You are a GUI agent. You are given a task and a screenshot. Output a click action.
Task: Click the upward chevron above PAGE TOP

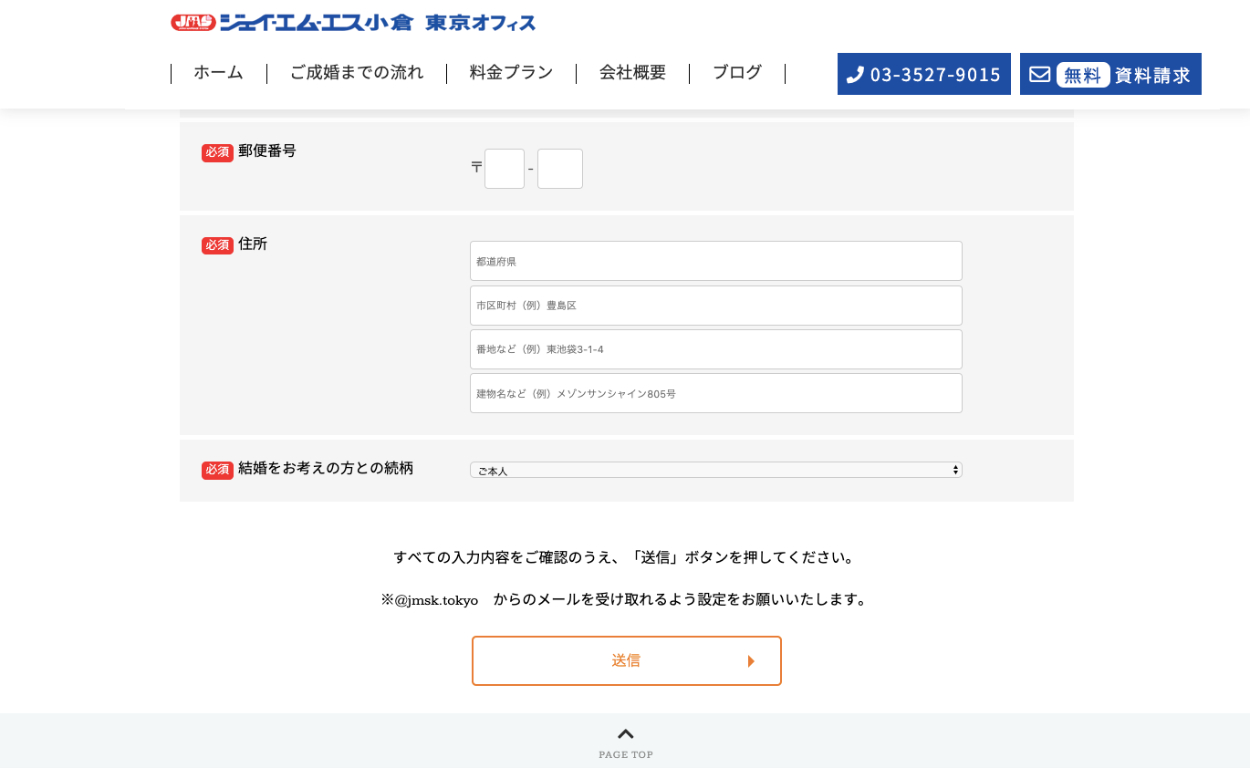[625, 734]
